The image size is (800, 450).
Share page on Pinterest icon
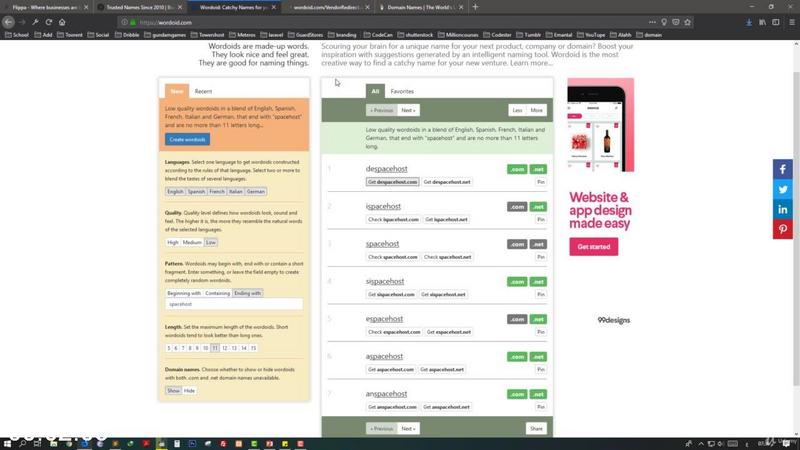pyautogui.click(x=783, y=229)
